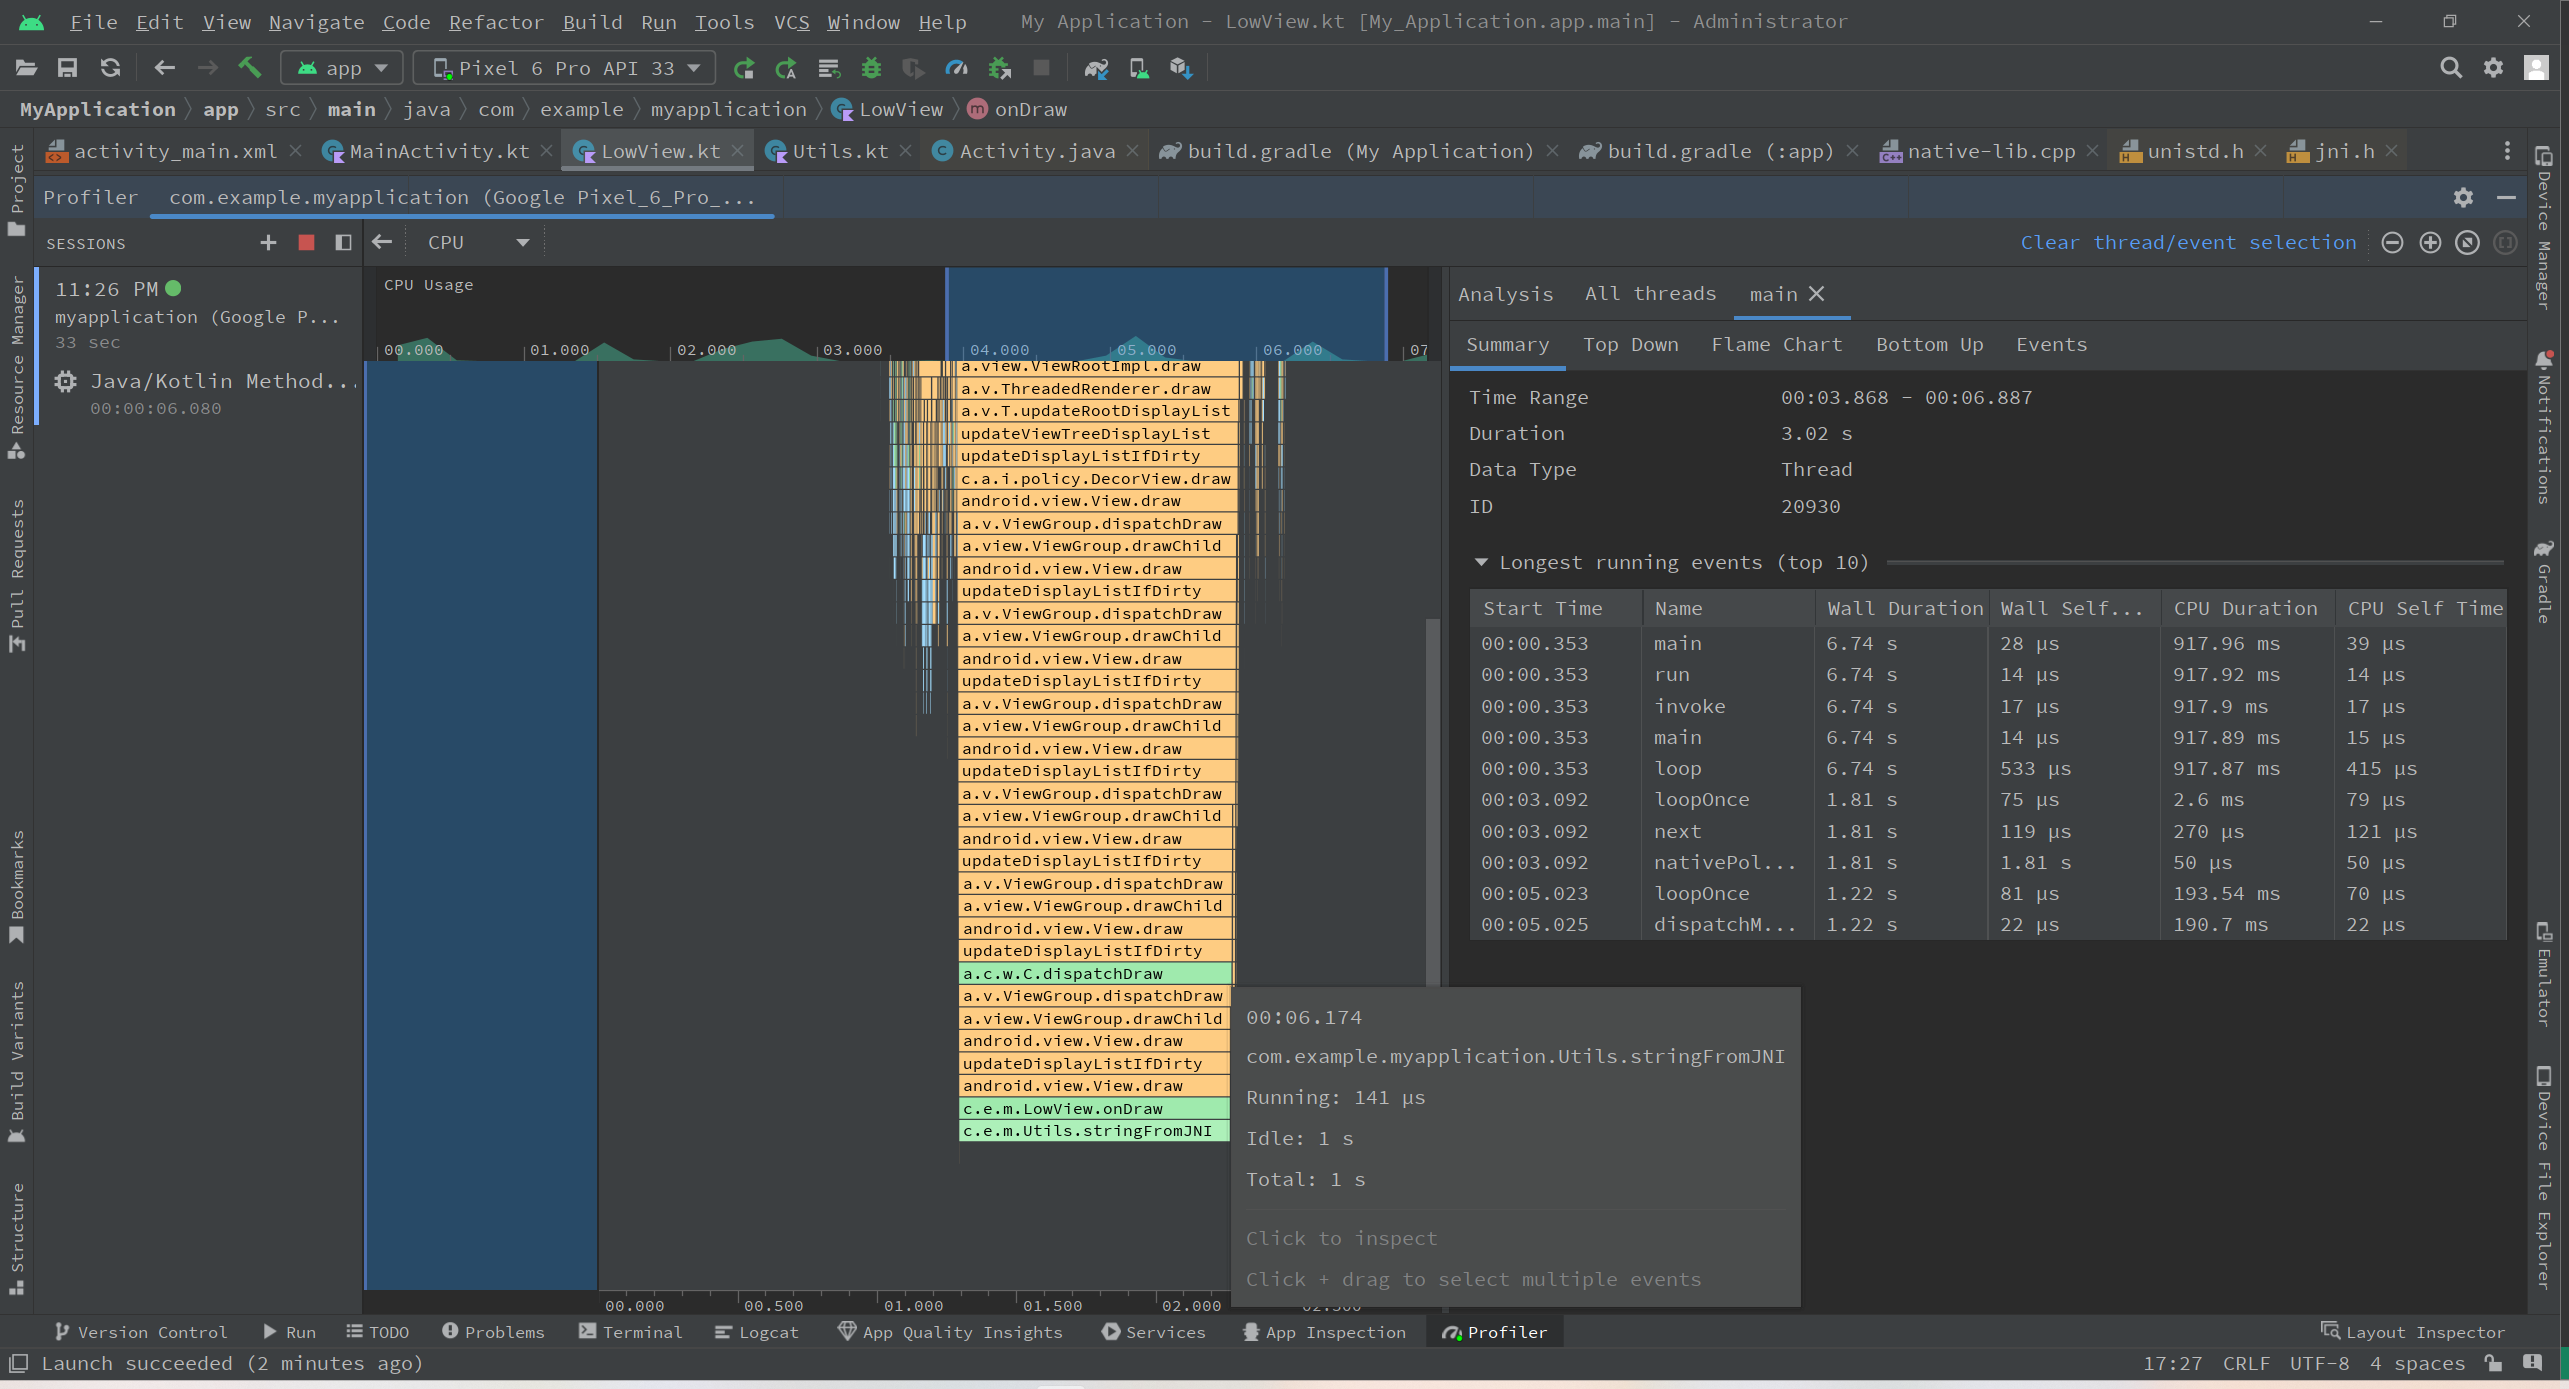Reset timeline zoom to default
The image size is (2569, 1389).
(2468, 243)
